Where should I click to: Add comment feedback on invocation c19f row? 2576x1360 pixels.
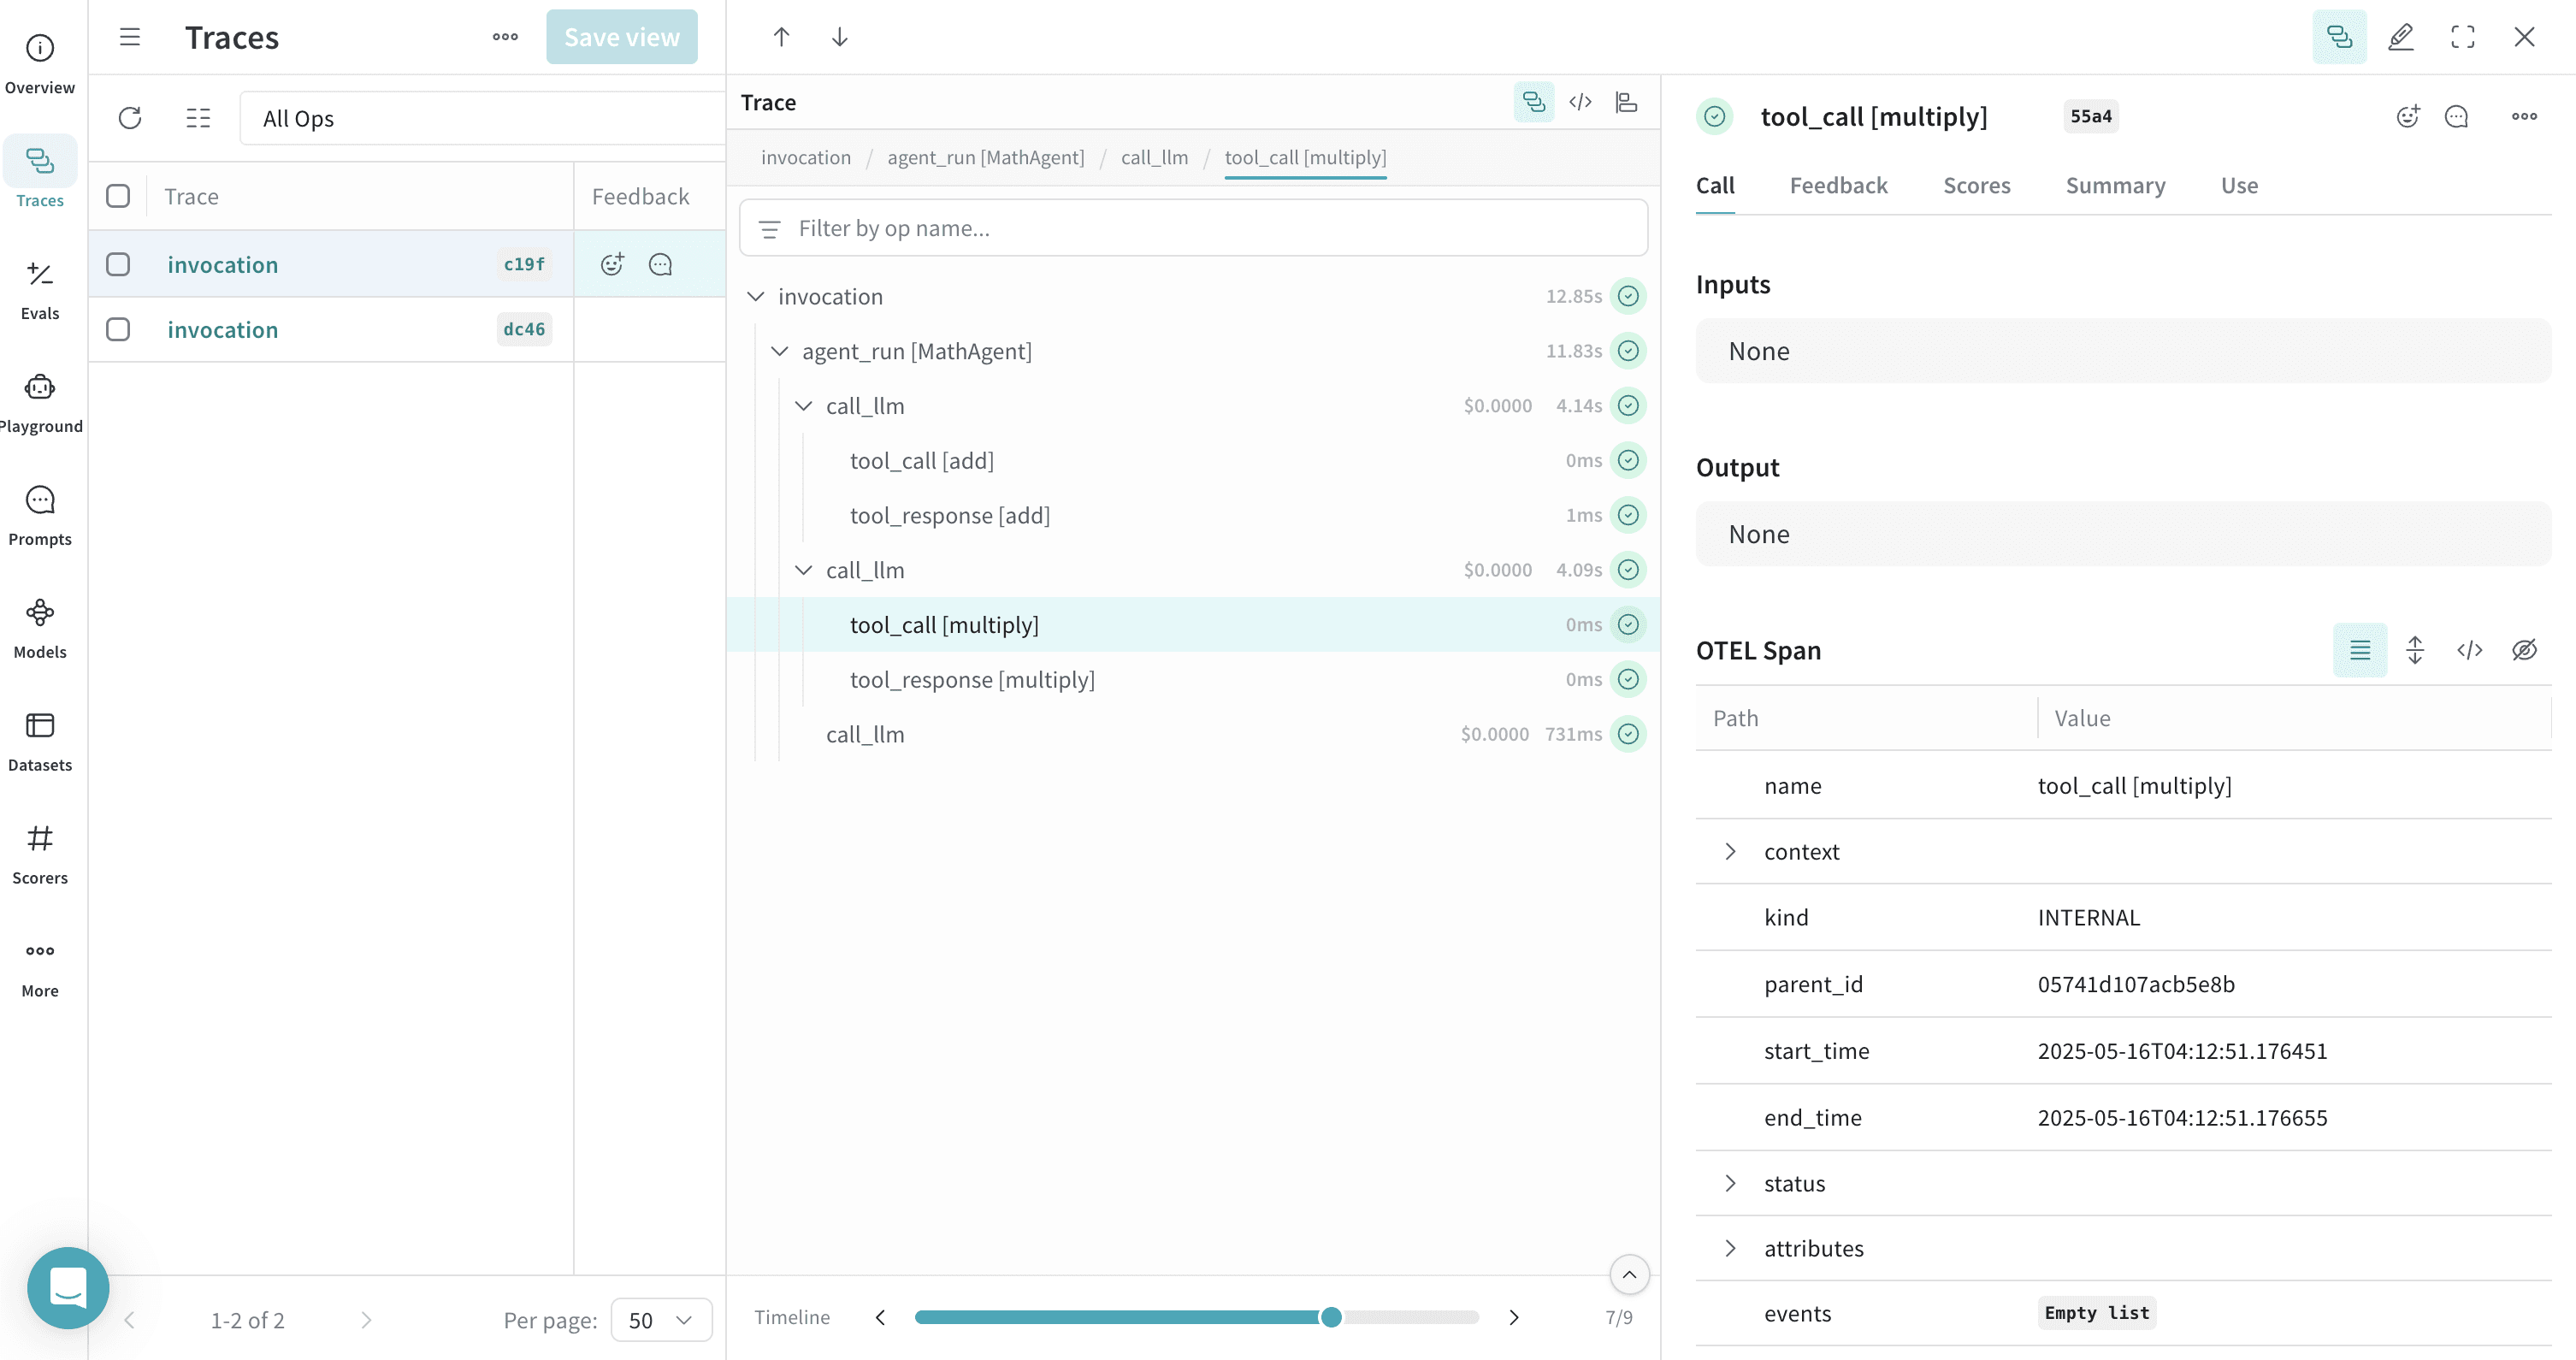[660, 264]
